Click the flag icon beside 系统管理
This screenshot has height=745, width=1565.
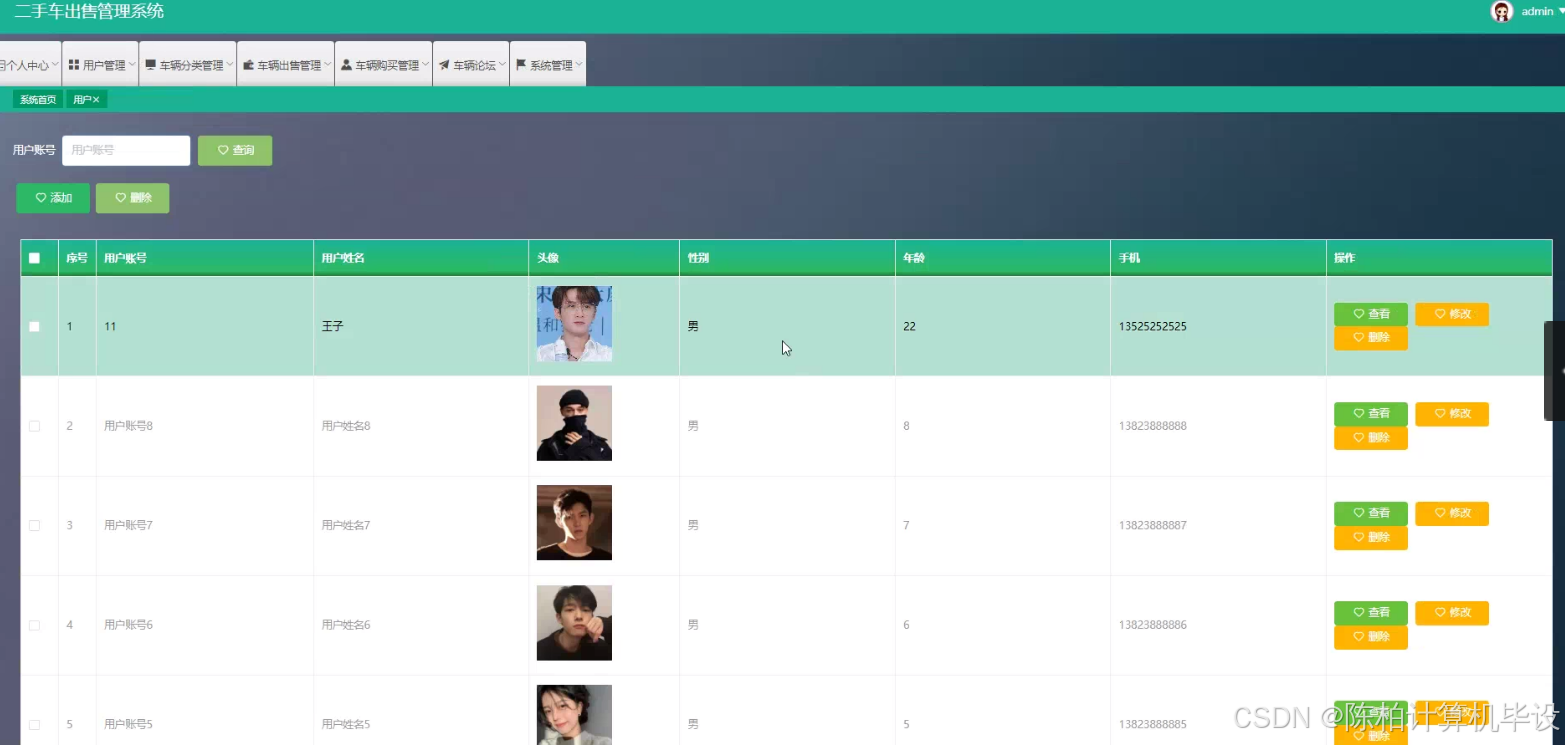tap(521, 65)
